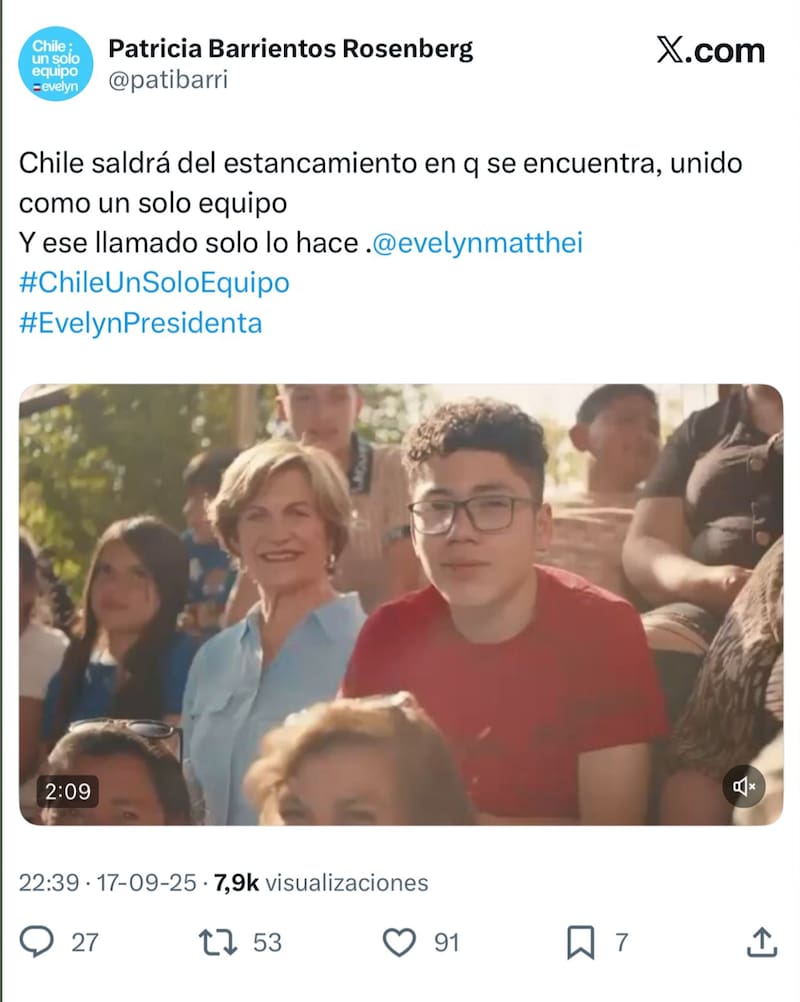Click the 22:39 · 17-09-25 timestamp
Screen dimensions: 800x1002
[x=107, y=883]
